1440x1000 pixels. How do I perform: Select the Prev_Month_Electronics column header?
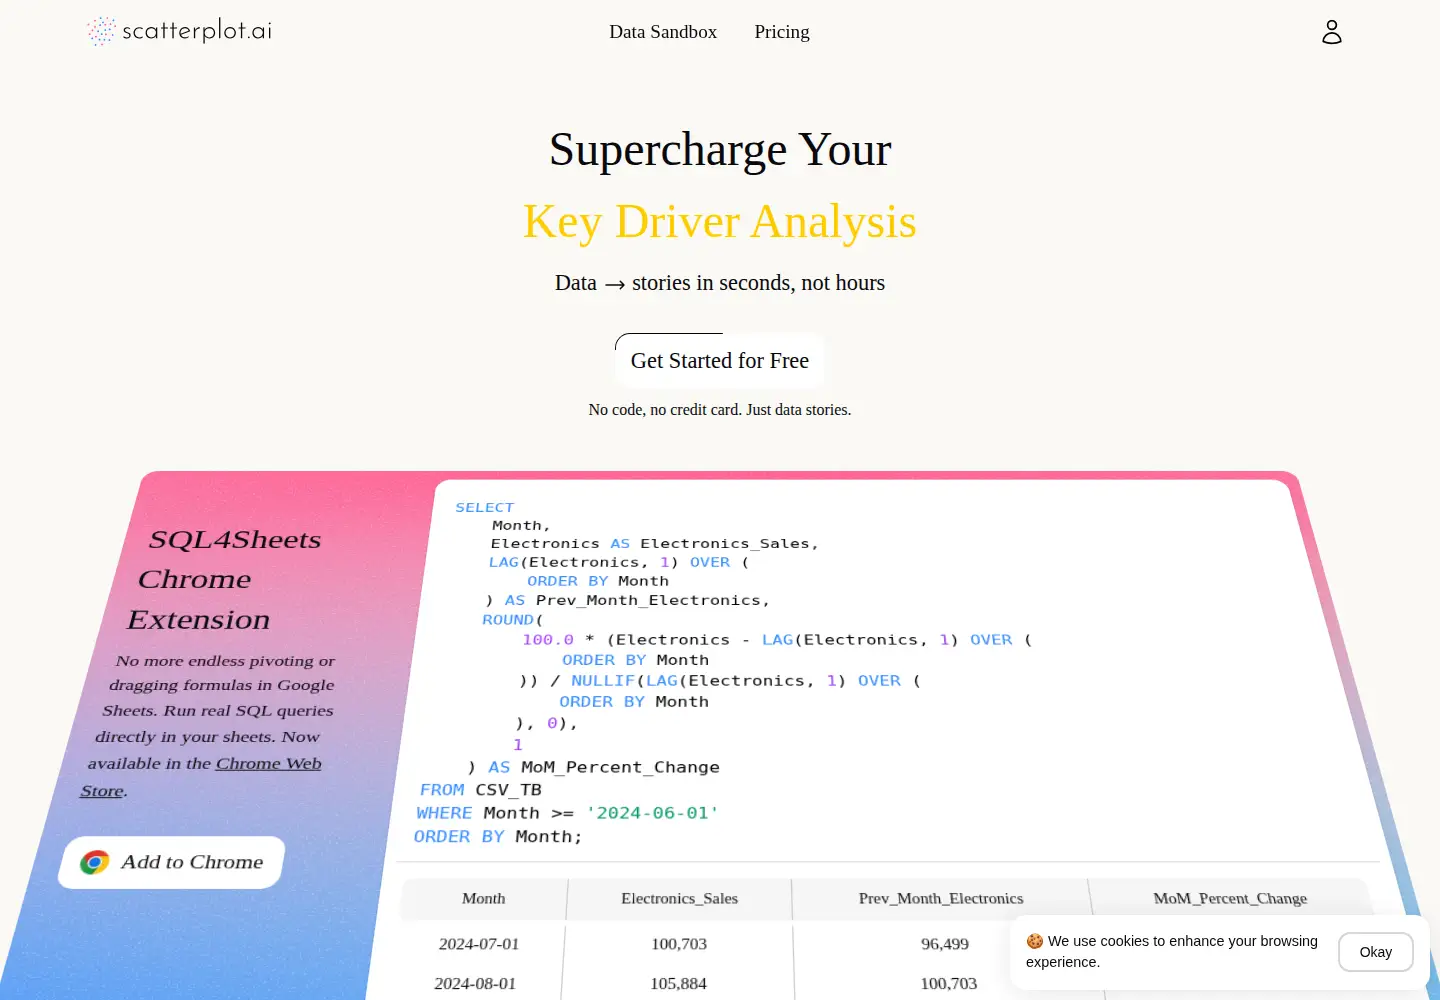click(x=941, y=899)
